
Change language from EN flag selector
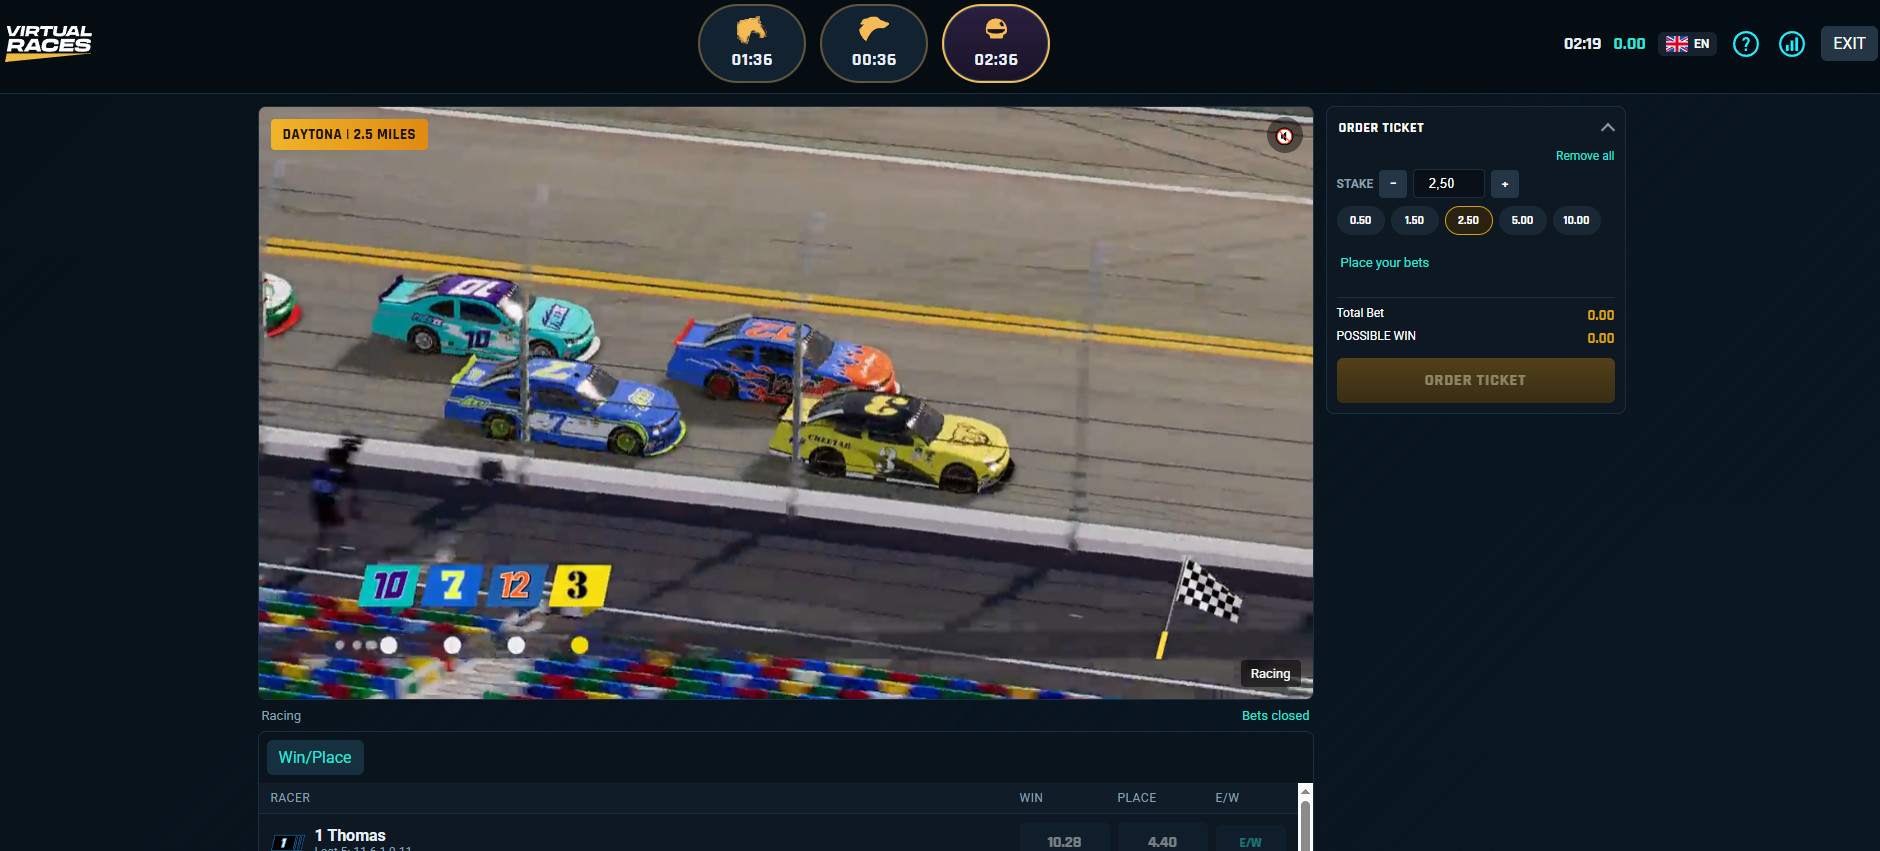[x=1688, y=44]
